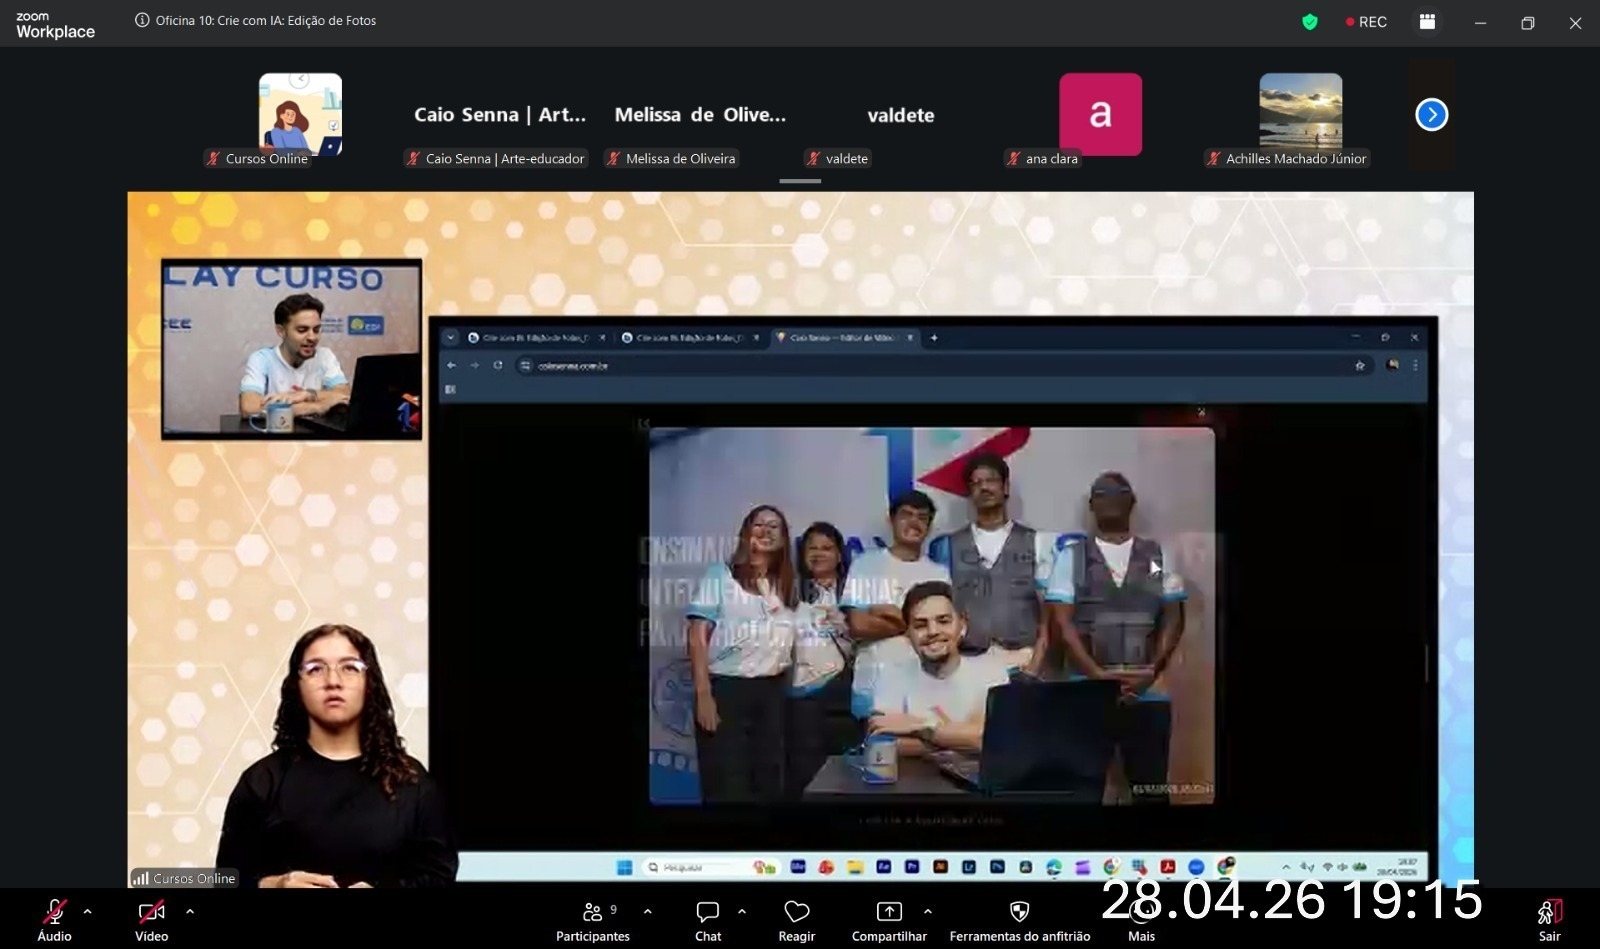Open Ferramentas do anfitrião shield icon
The image size is (1600, 949).
1019,912
